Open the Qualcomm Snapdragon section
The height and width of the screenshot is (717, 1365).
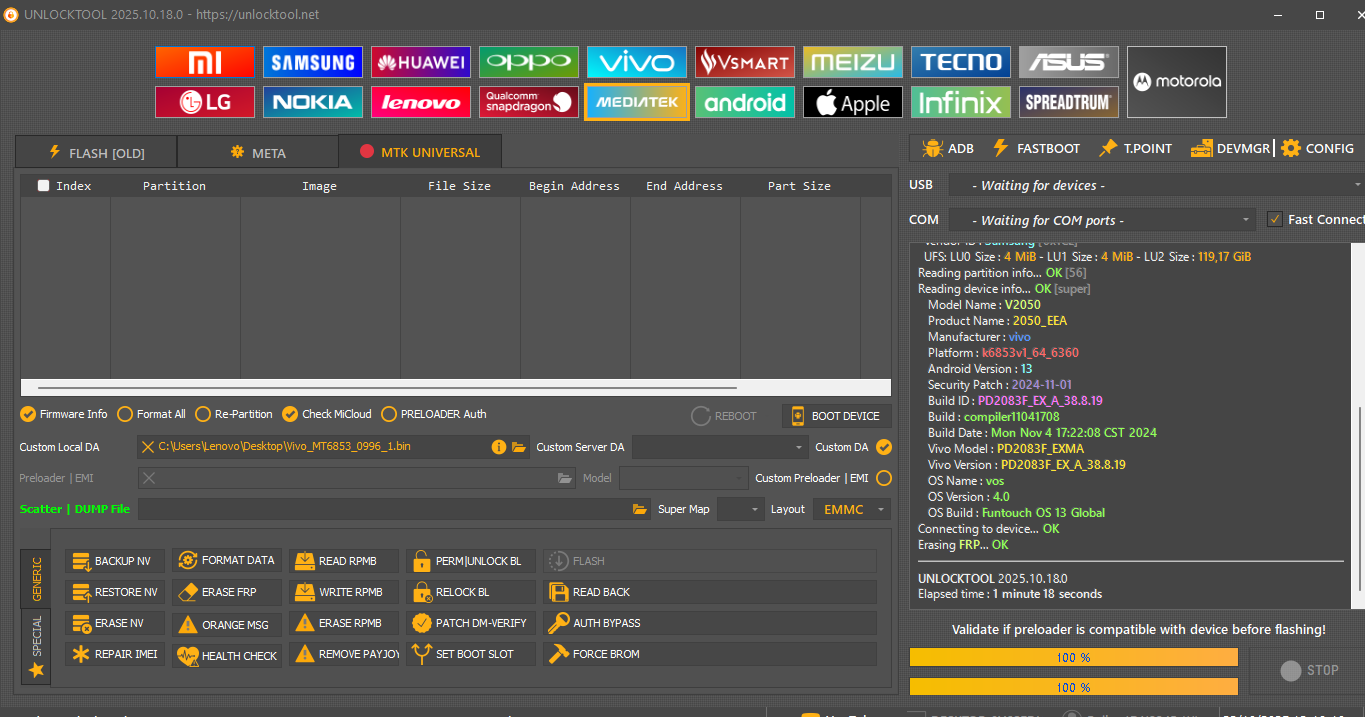[x=529, y=102]
